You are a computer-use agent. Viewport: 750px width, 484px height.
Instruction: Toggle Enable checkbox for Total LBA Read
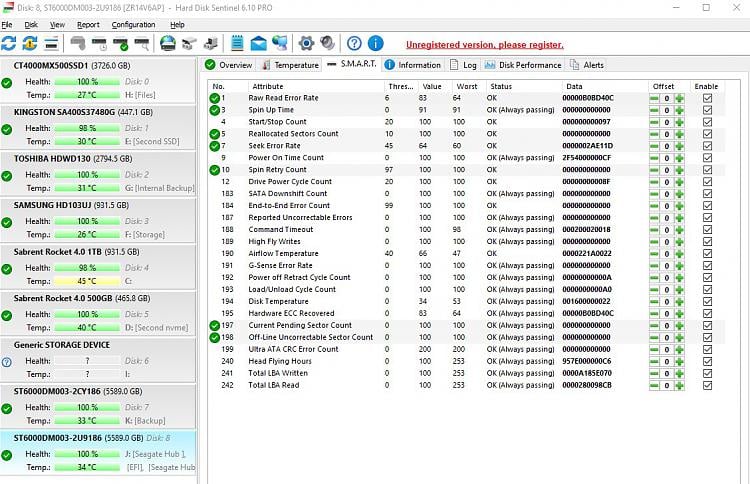tap(707, 385)
